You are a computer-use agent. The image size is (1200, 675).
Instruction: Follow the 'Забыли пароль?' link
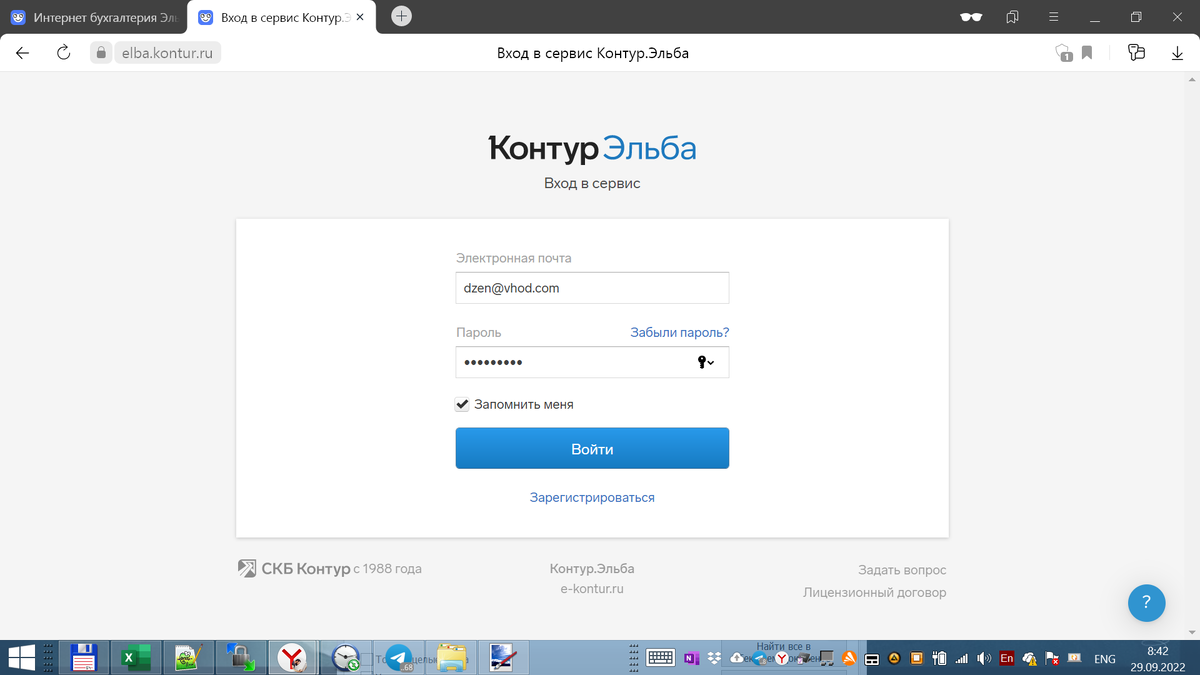click(679, 332)
